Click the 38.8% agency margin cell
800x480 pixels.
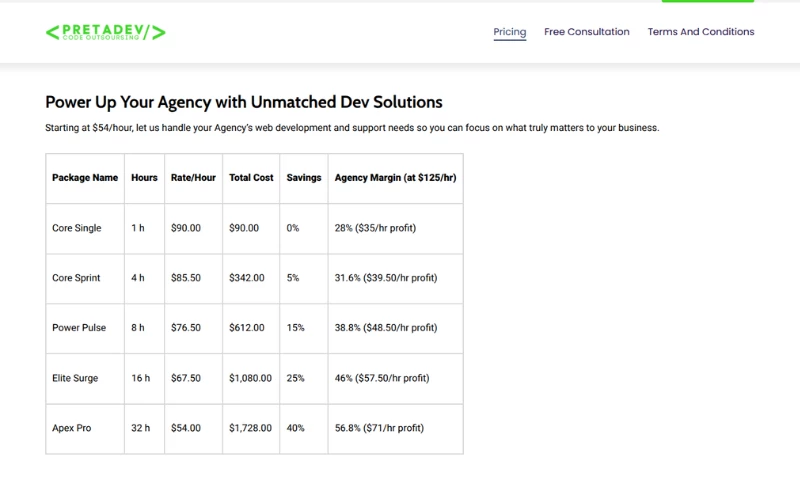click(386, 328)
